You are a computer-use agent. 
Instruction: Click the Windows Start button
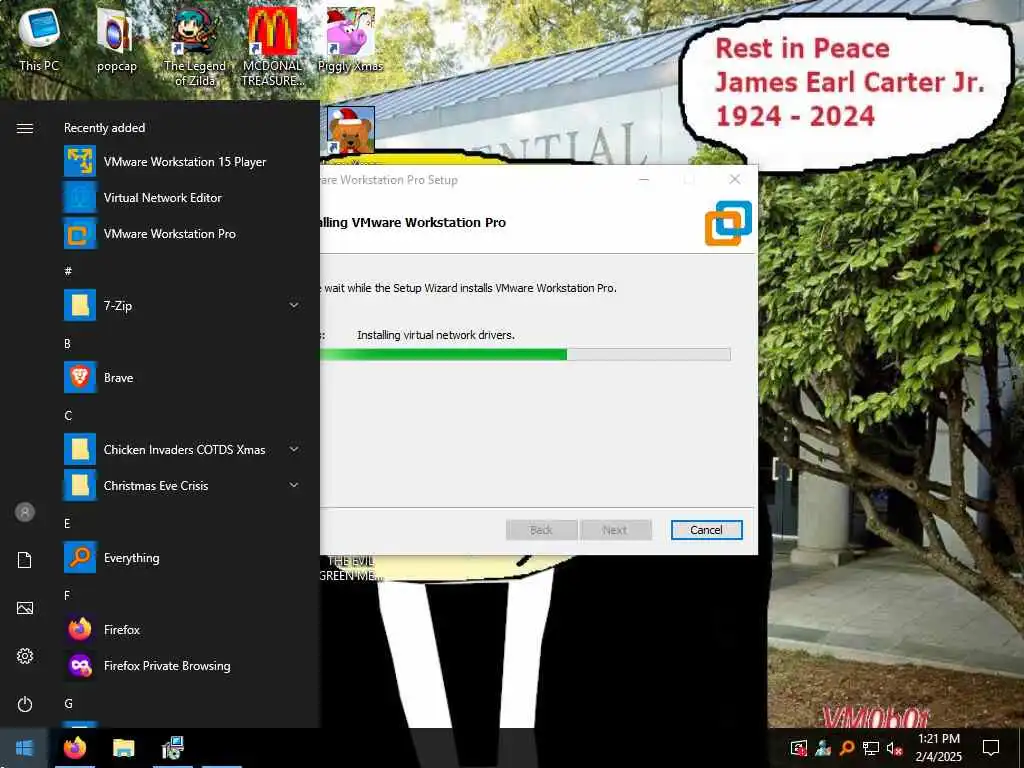point(24,747)
